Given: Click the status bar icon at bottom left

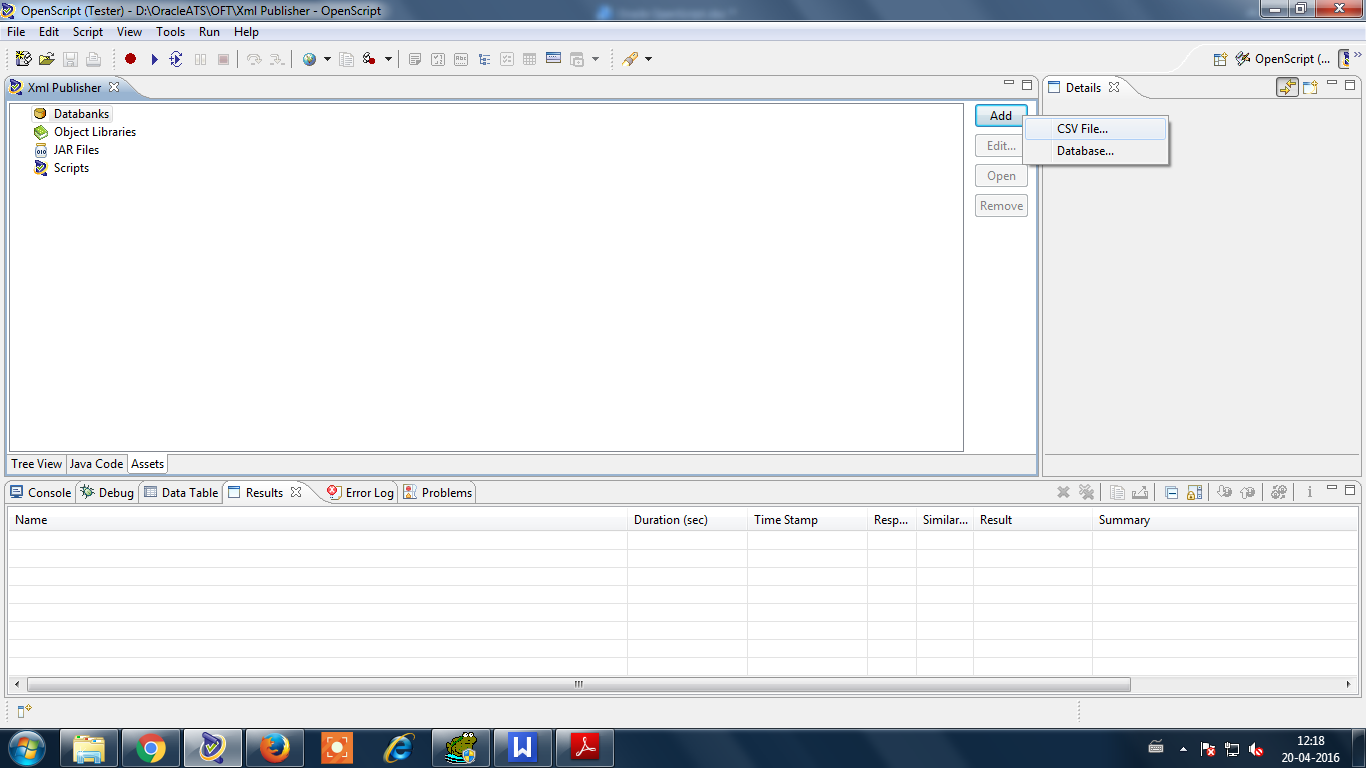Looking at the screenshot, I should pos(25,711).
